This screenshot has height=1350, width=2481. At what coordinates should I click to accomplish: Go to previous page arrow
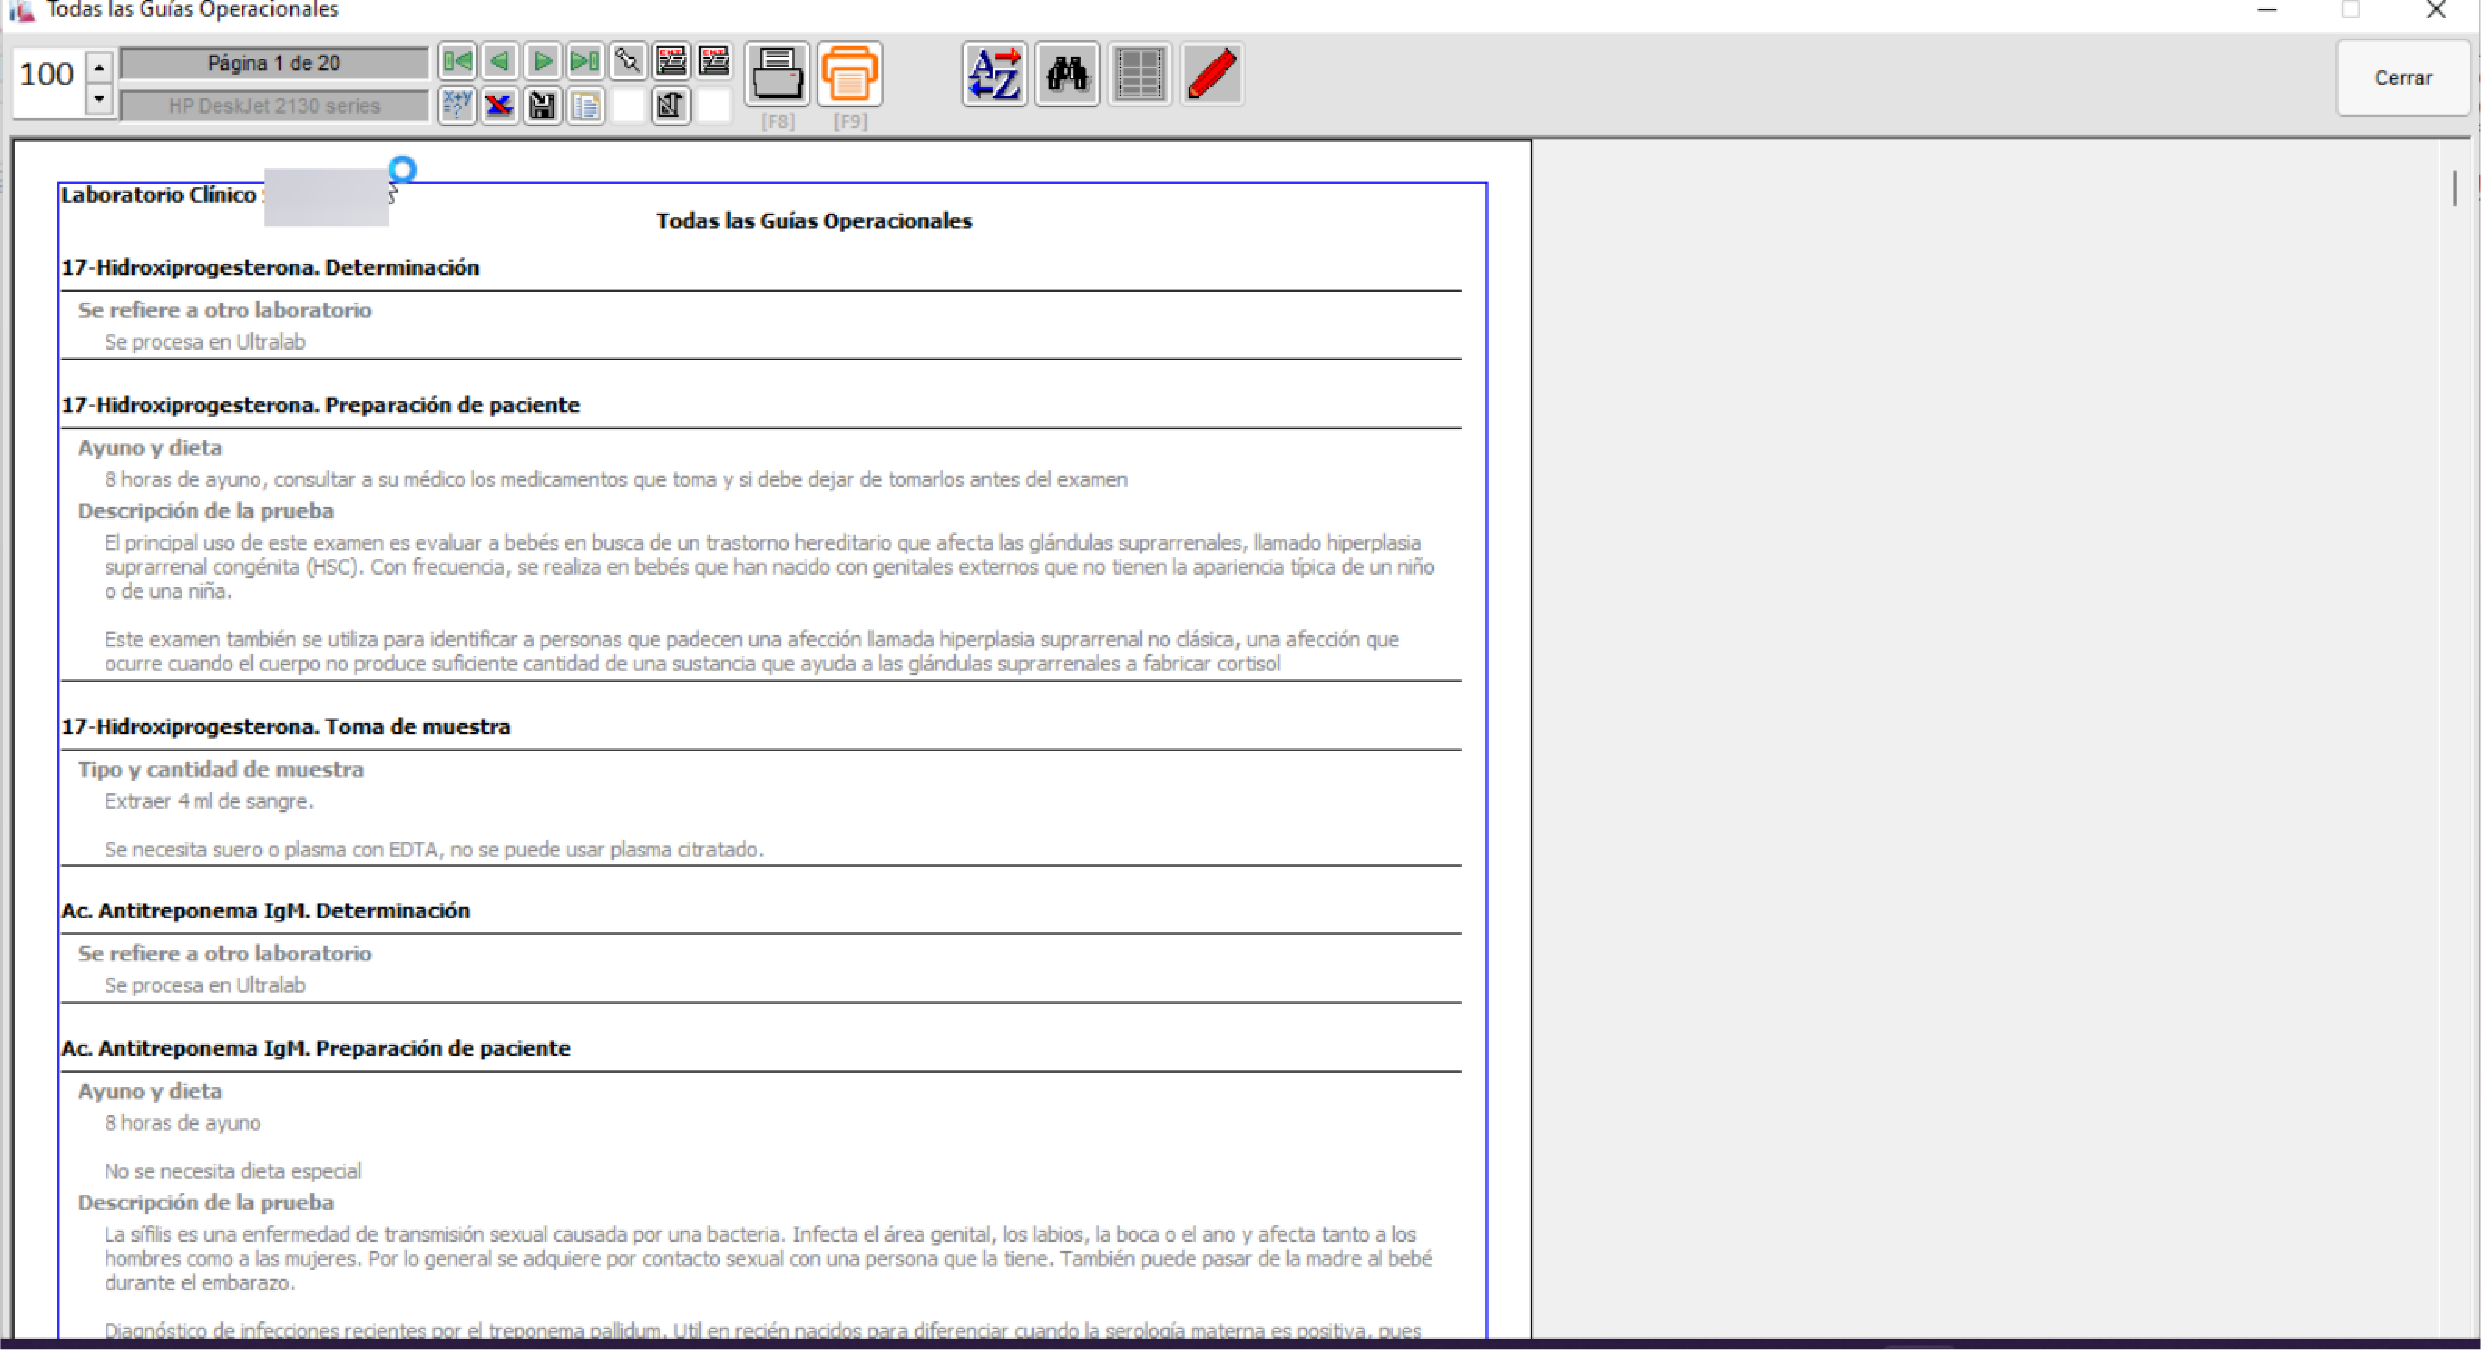500,62
